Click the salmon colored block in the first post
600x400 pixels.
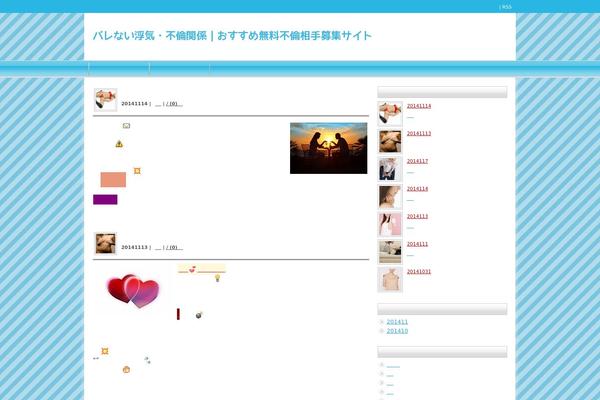pyautogui.click(x=113, y=180)
